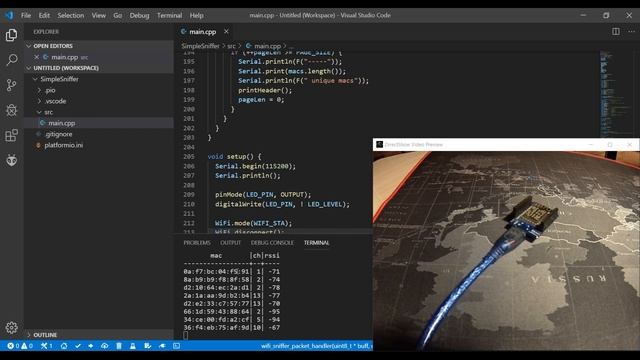Open the editor More Actions ellipsis
The width and height of the screenshot is (640, 360).
[x=631, y=31]
